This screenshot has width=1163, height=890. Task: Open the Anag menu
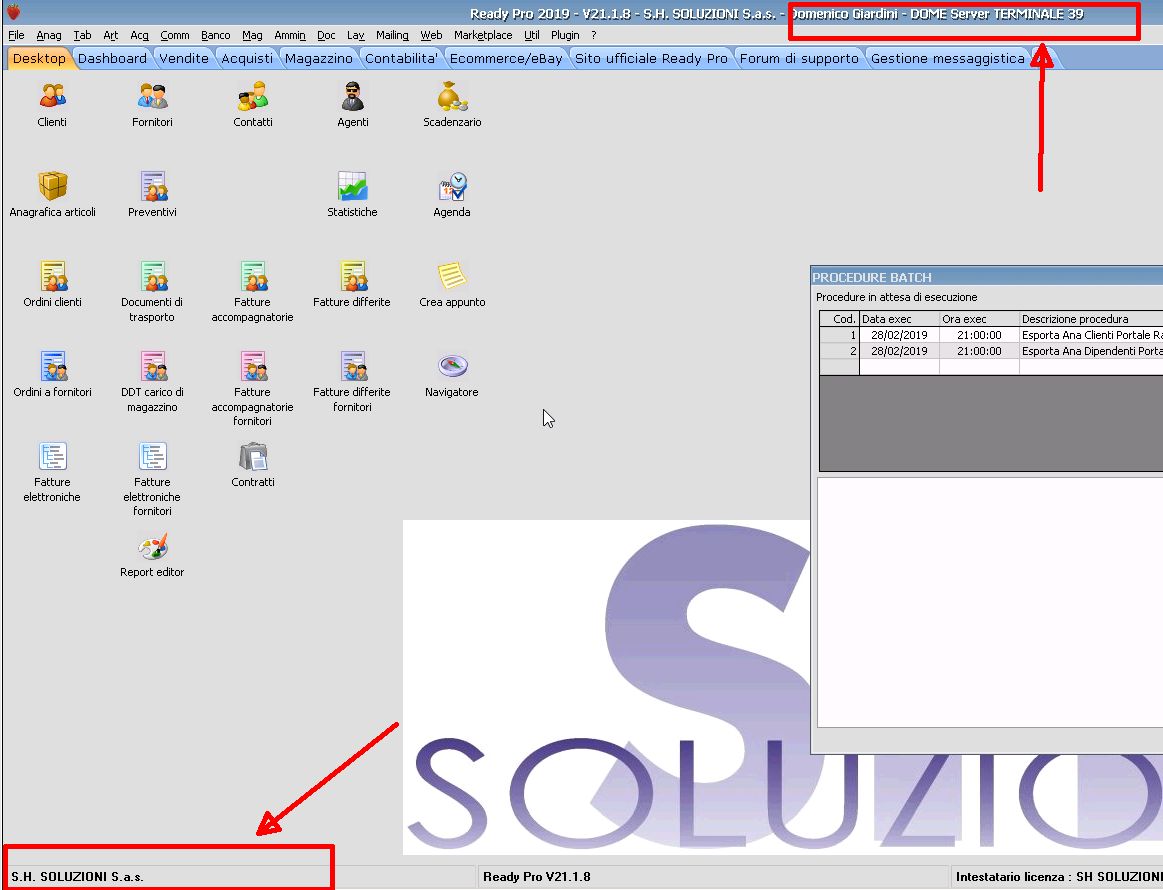click(49, 35)
